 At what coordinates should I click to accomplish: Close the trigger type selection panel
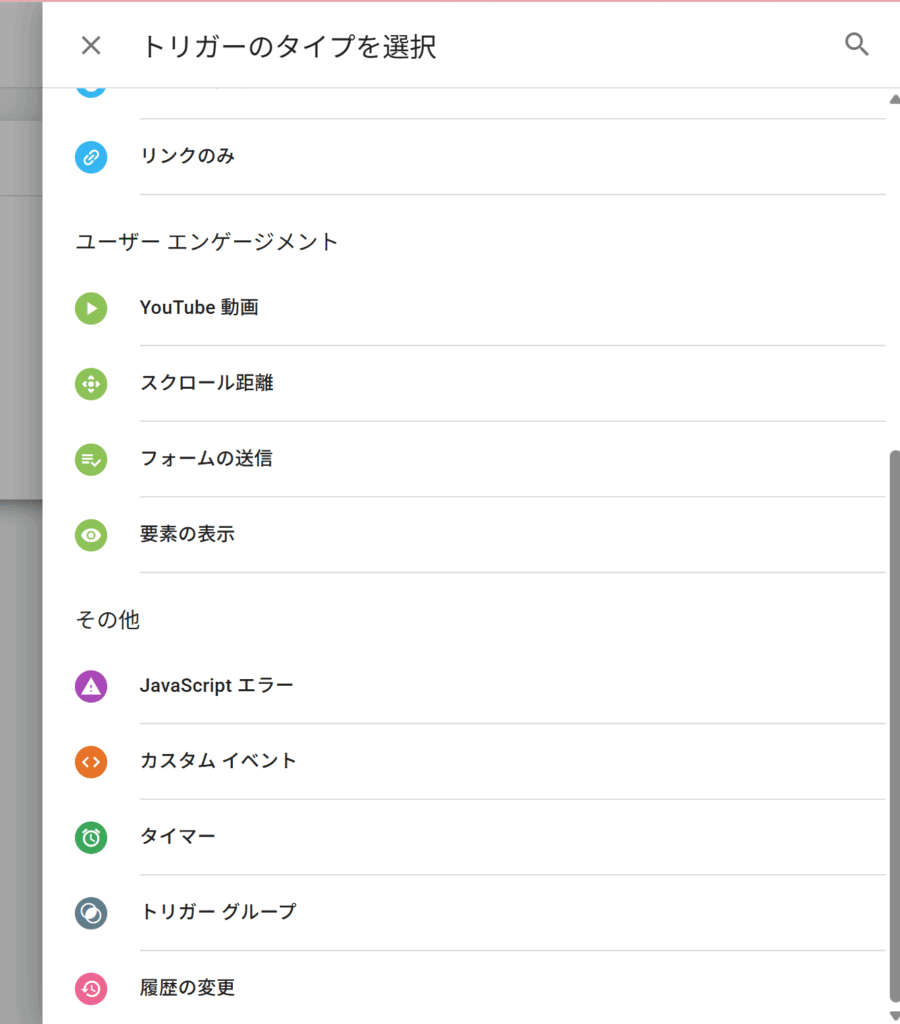coord(91,45)
